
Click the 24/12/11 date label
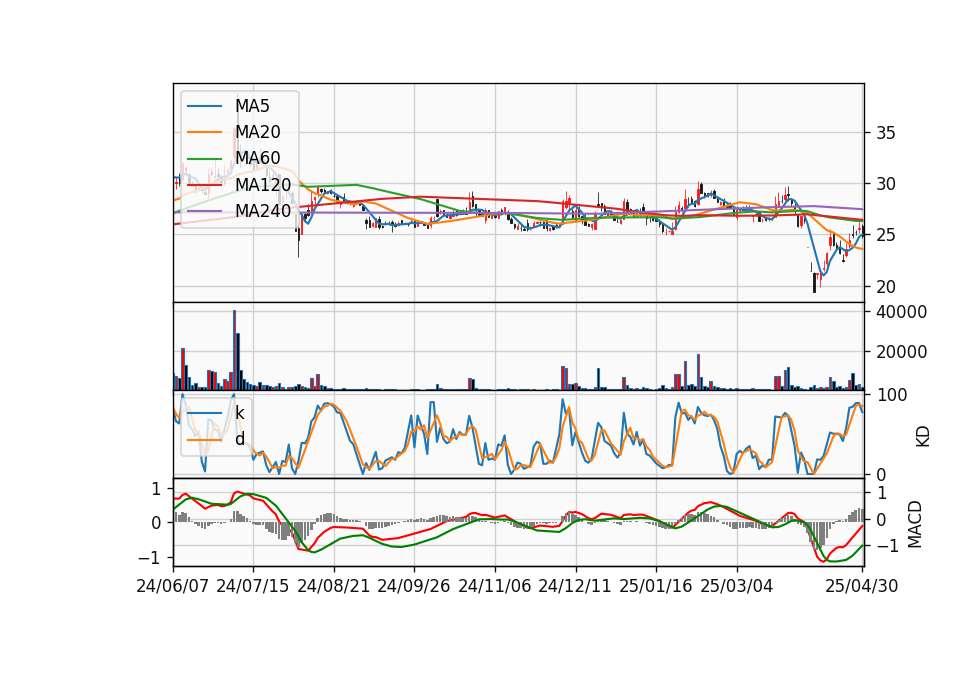(575, 586)
